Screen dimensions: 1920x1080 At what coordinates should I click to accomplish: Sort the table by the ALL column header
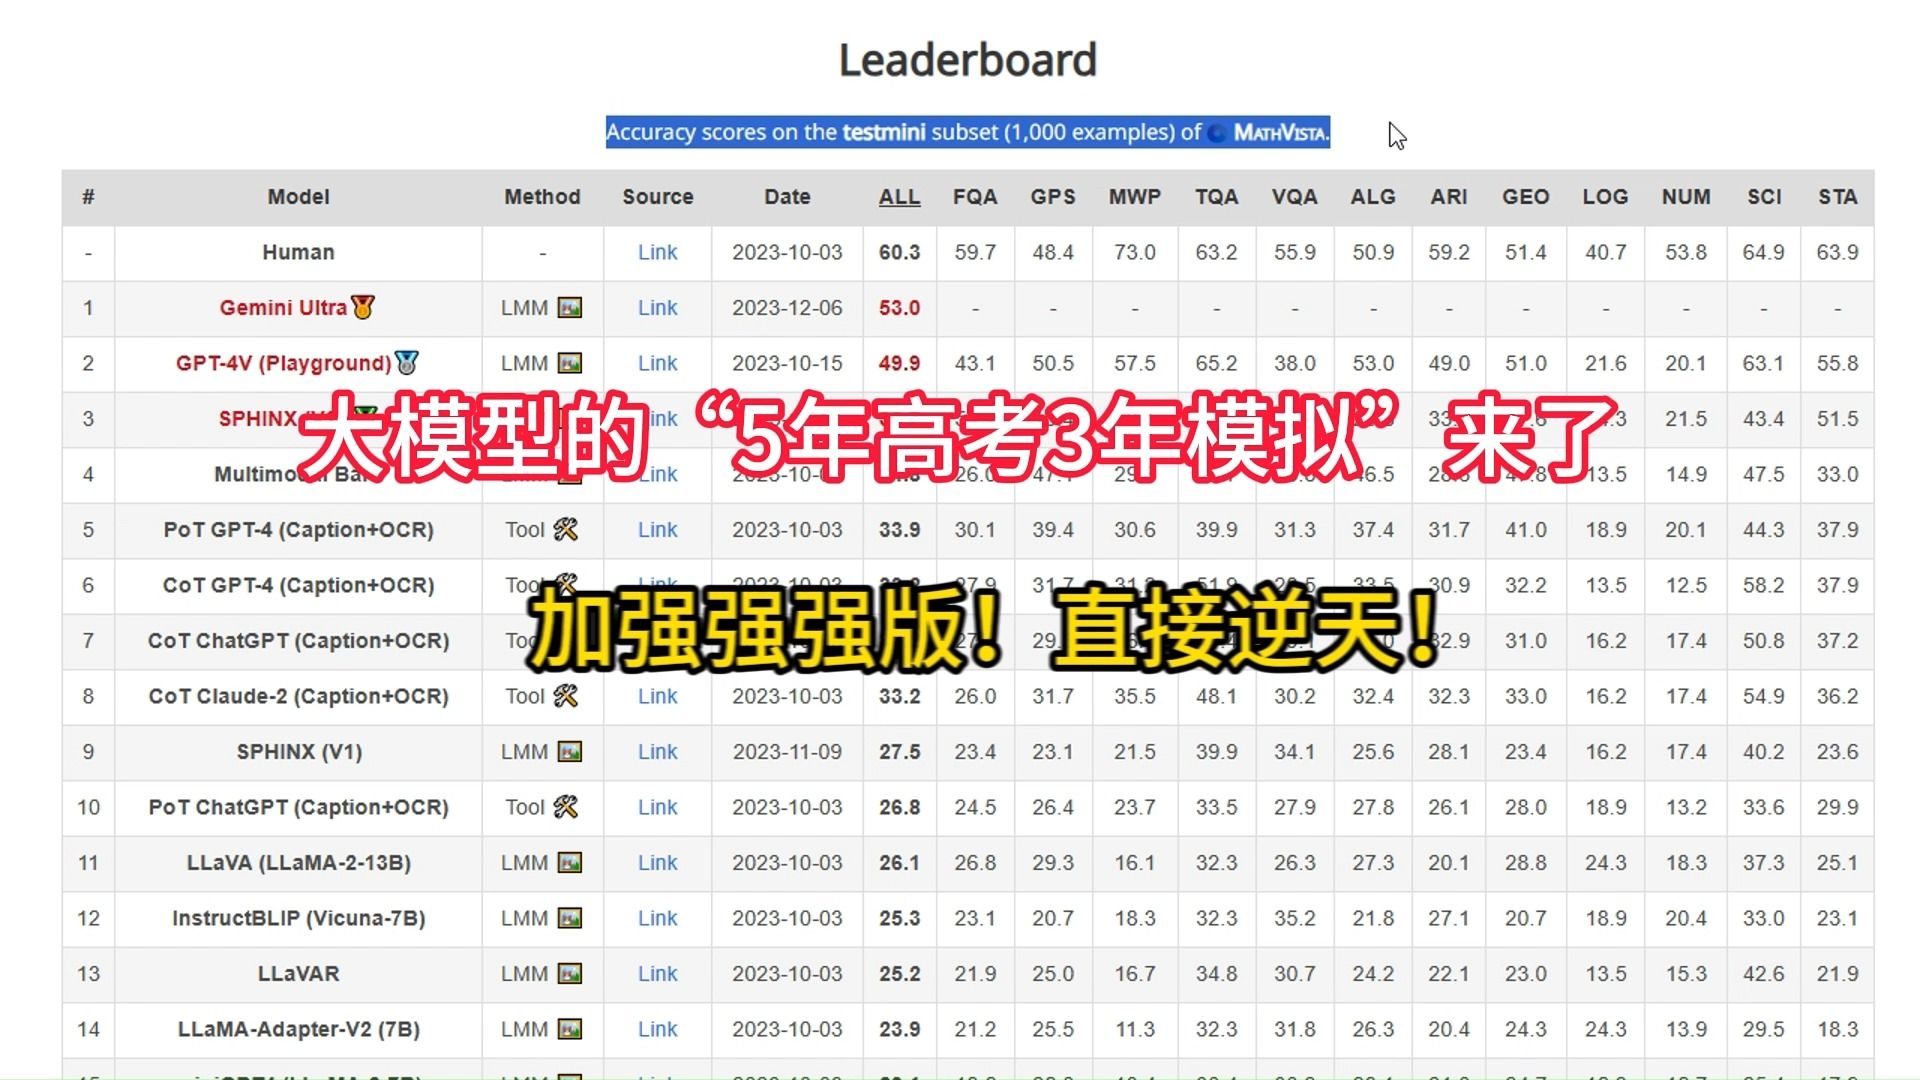click(x=898, y=197)
